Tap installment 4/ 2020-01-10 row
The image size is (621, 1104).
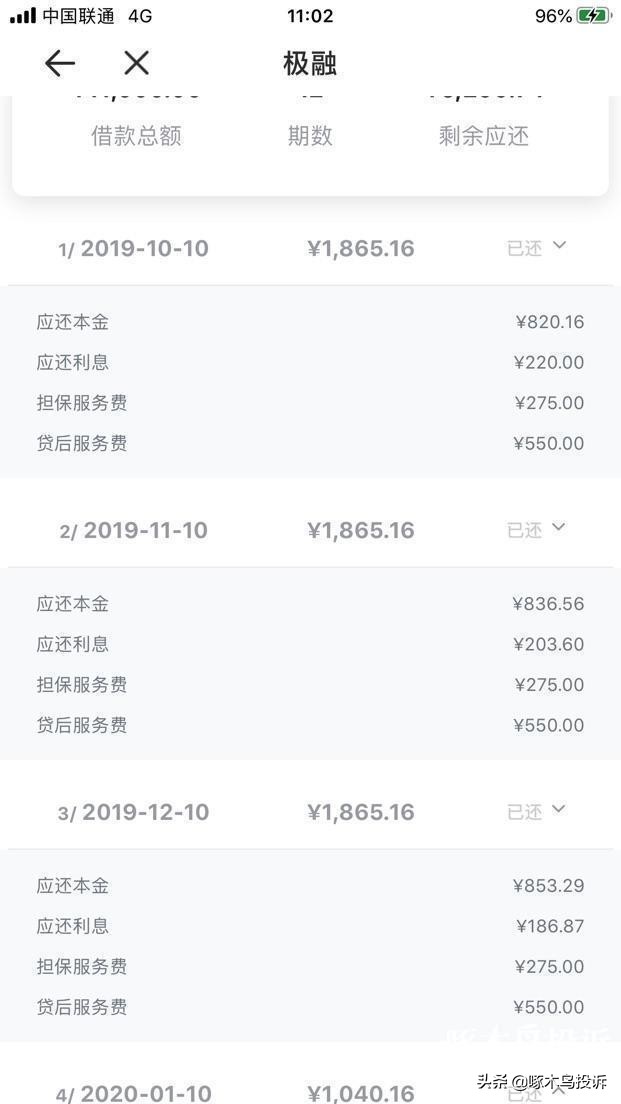[x=134, y=1093]
